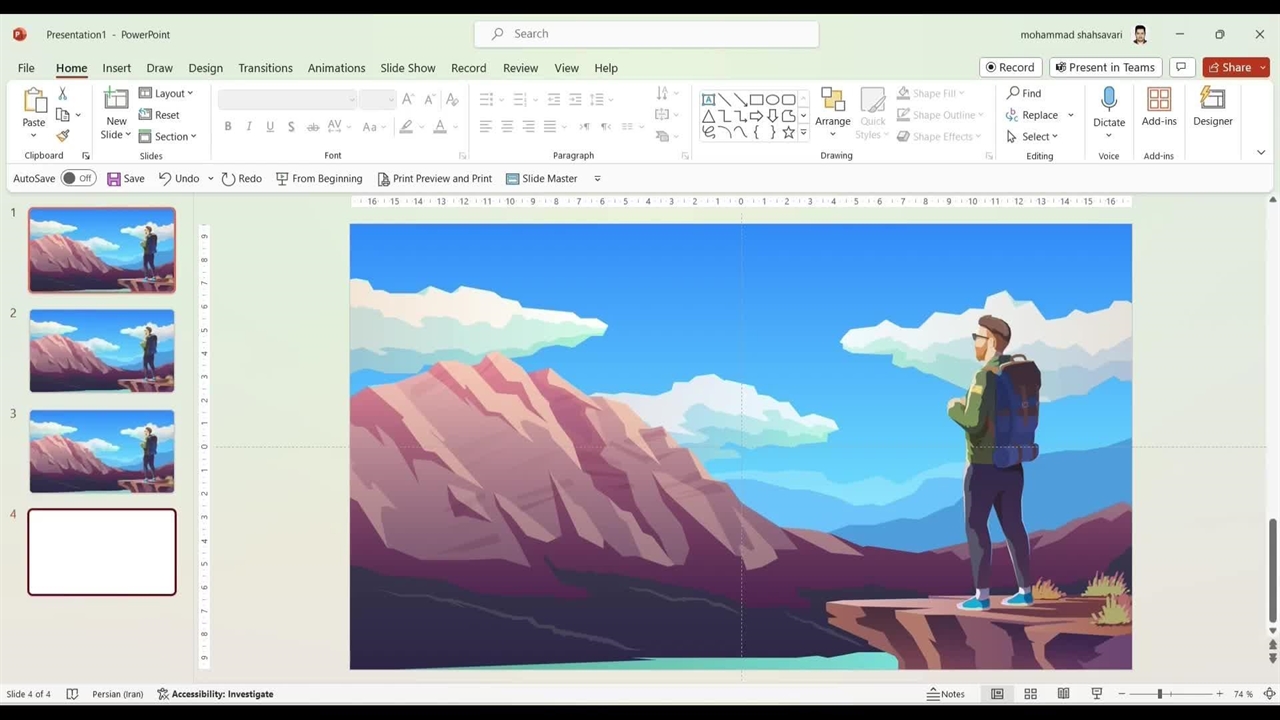Switch to the Insert tab
Viewport: 1280px width, 720px height.
point(116,68)
